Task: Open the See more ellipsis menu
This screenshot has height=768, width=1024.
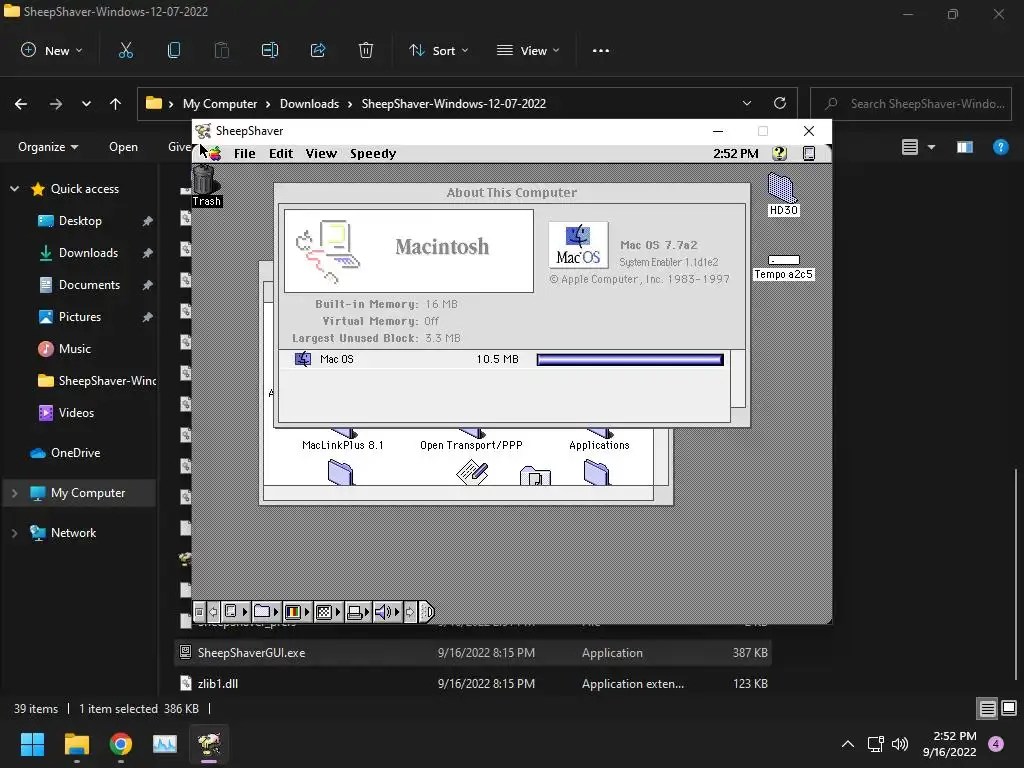Action: pyautogui.click(x=601, y=50)
